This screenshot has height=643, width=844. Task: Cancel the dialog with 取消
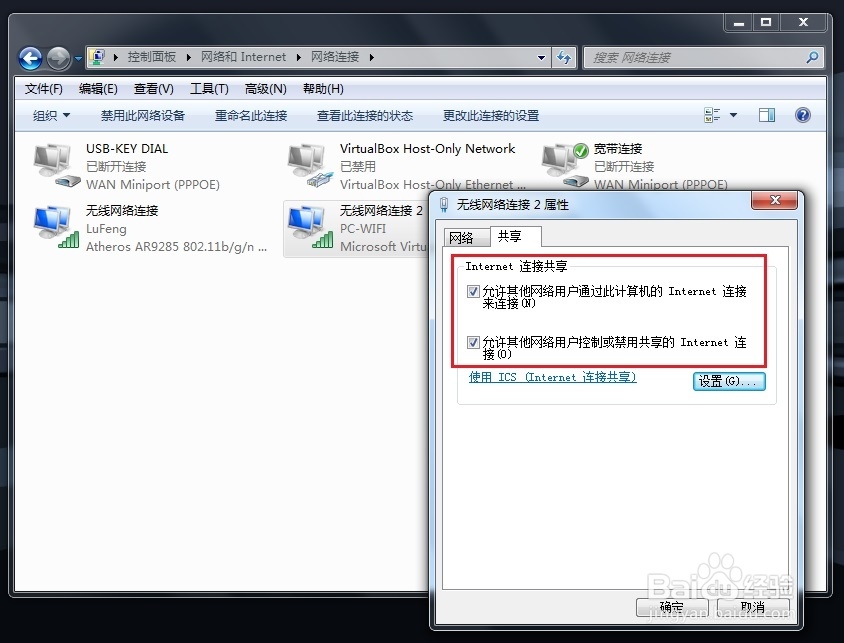click(x=753, y=607)
